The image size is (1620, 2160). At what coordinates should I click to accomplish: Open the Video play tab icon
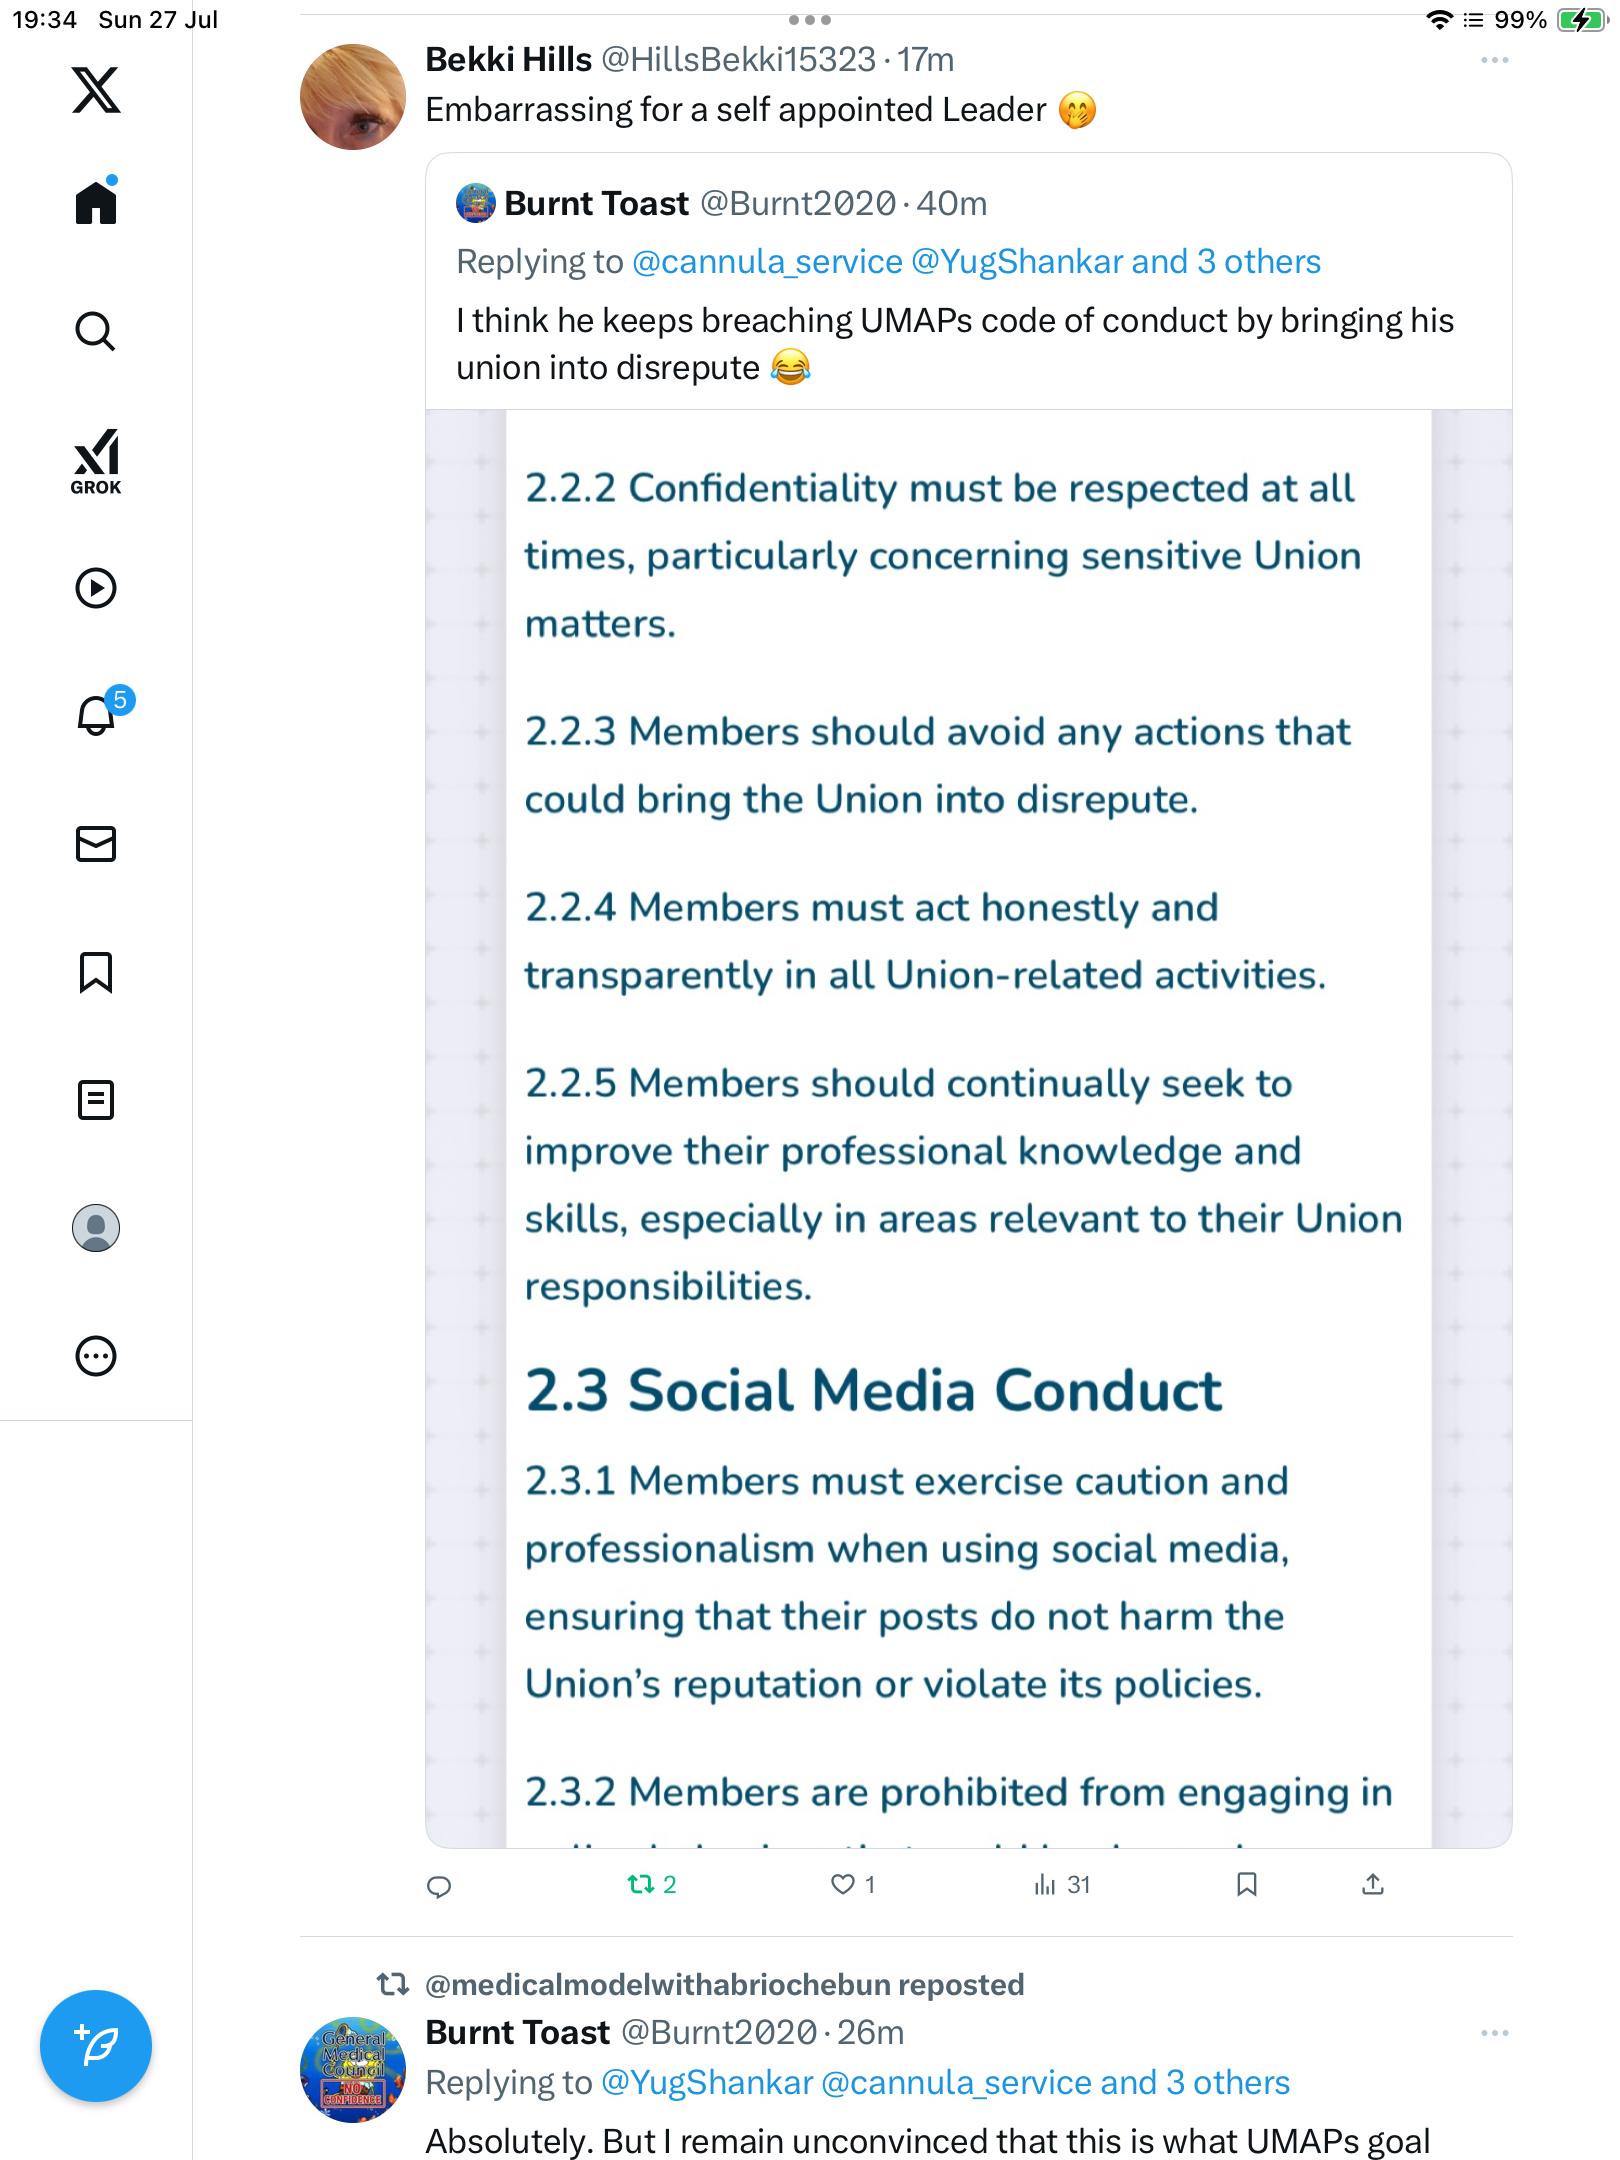(96, 588)
